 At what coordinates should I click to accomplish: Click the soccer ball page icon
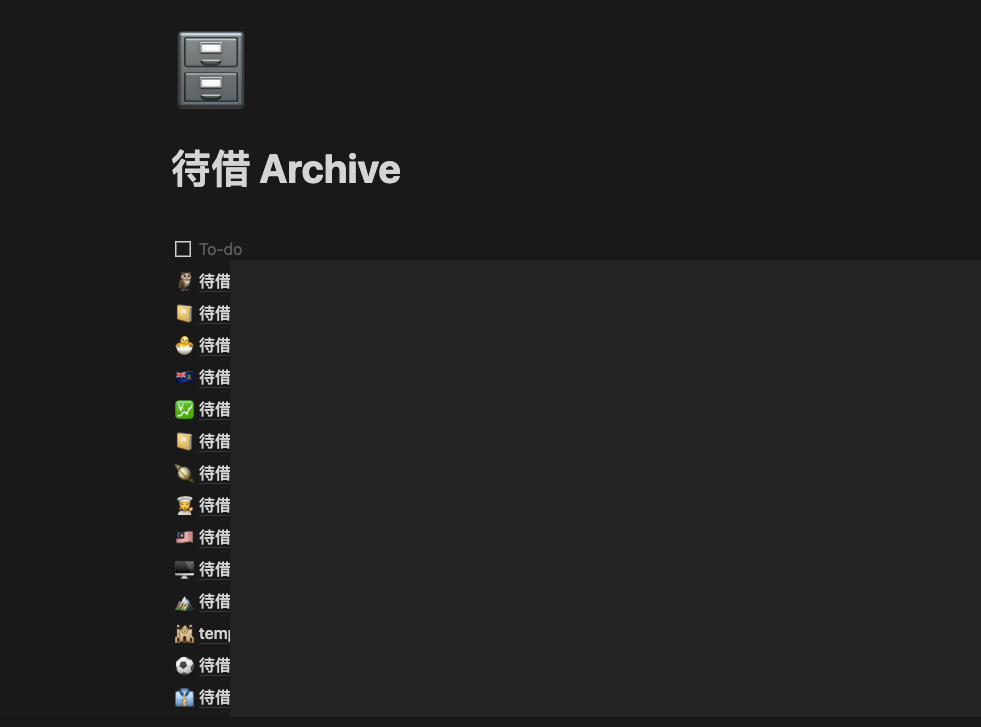click(x=184, y=665)
